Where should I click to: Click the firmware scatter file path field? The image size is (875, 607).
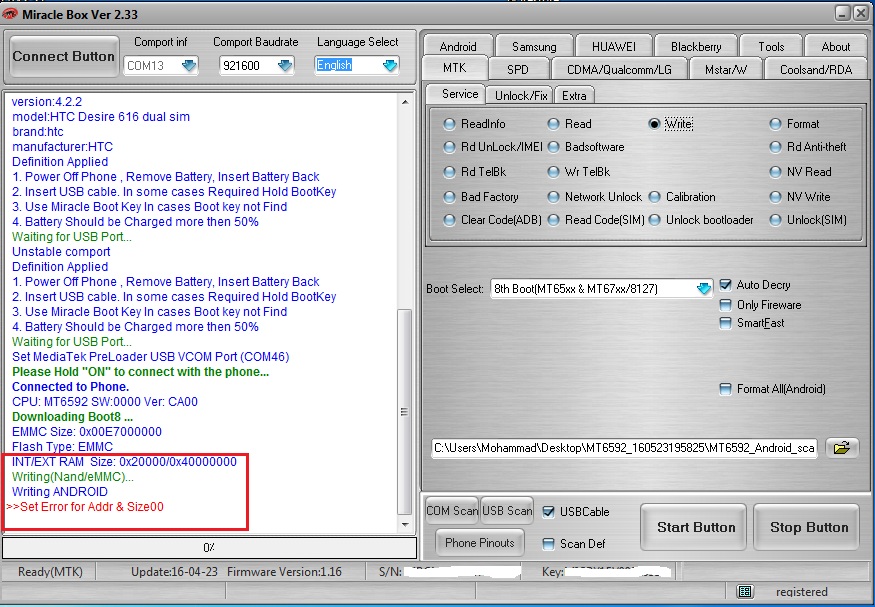click(x=624, y=448)
